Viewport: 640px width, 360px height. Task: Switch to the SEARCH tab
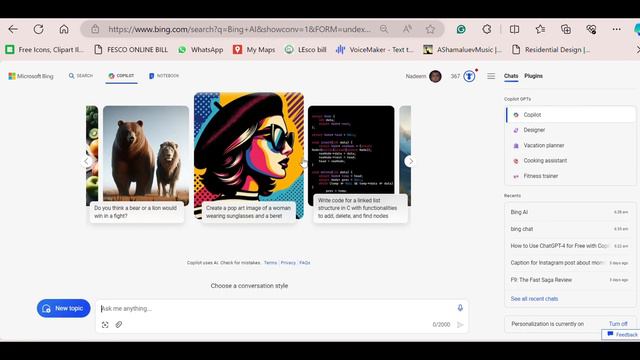(81, 76)
